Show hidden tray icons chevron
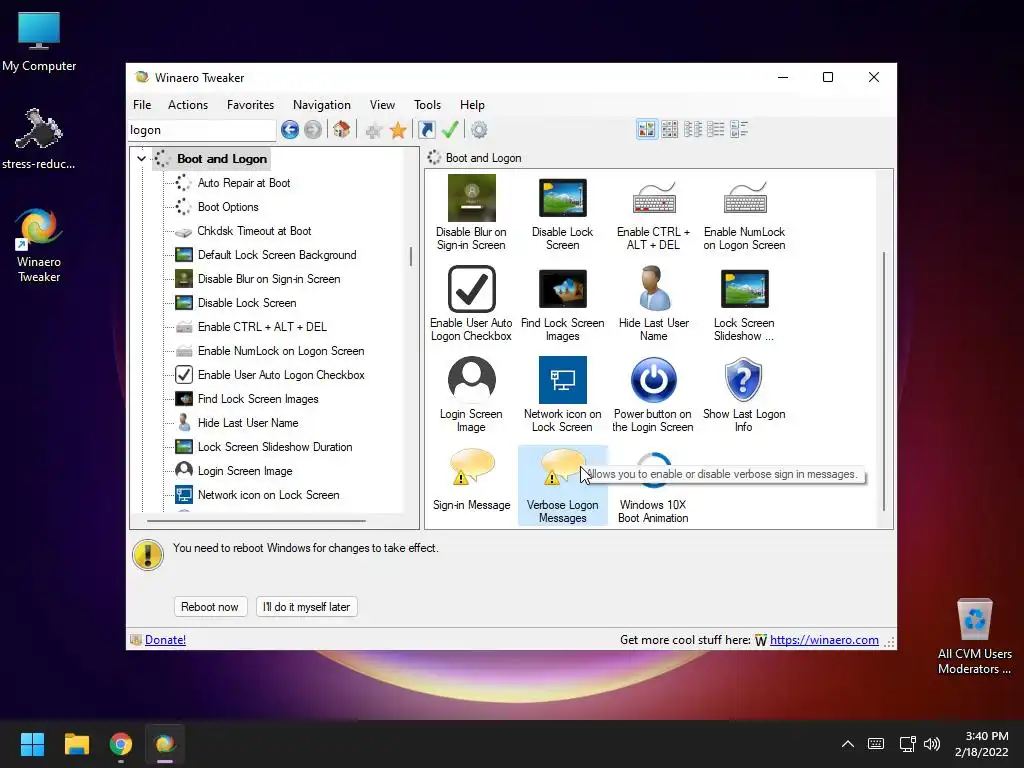Screen dimensions: 1024x768 click(x=848, y=744)
